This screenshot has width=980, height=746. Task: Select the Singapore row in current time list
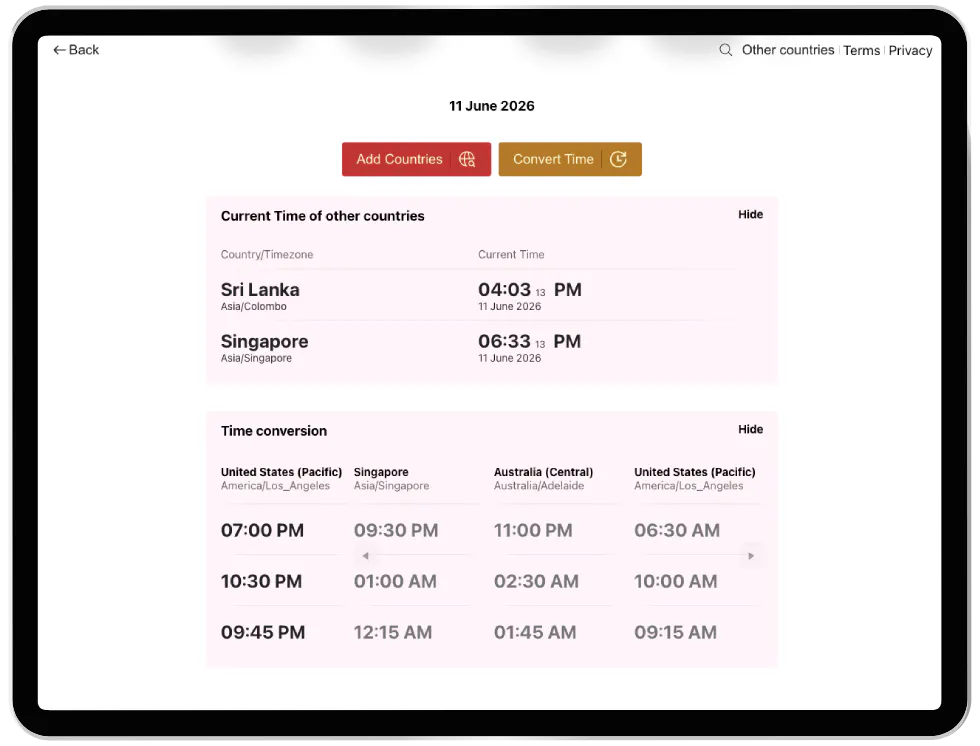pos(491,348)
